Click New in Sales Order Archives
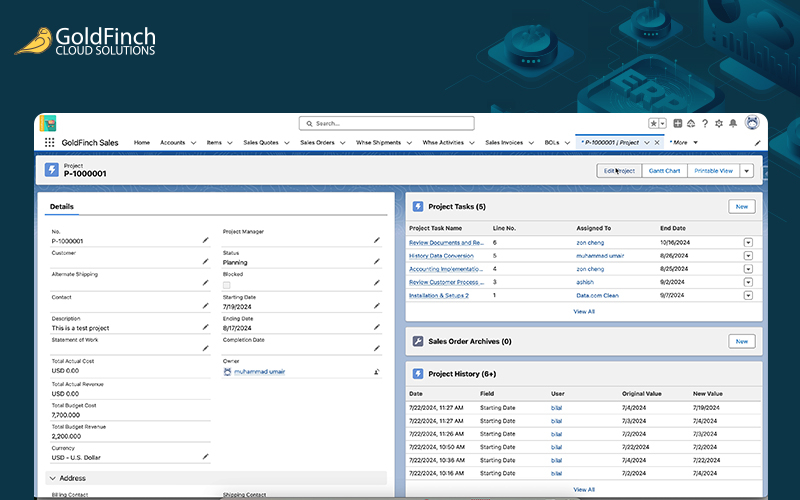This screenshot has width=800, height=500. 741,341
